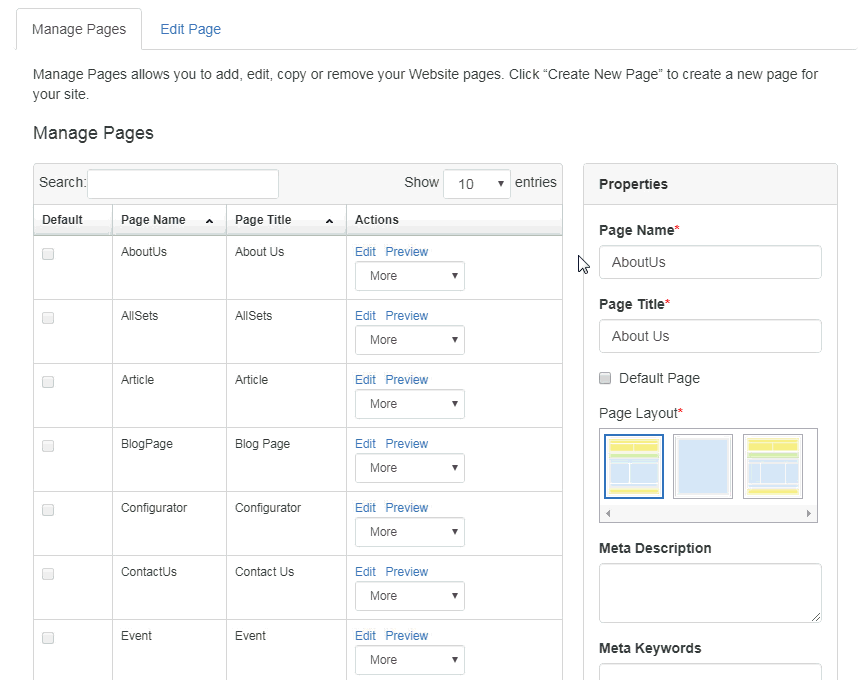868x680 pixels.
Task: Click Preview link for Article page
Action: pyautogui.click(x=407, y=379)
